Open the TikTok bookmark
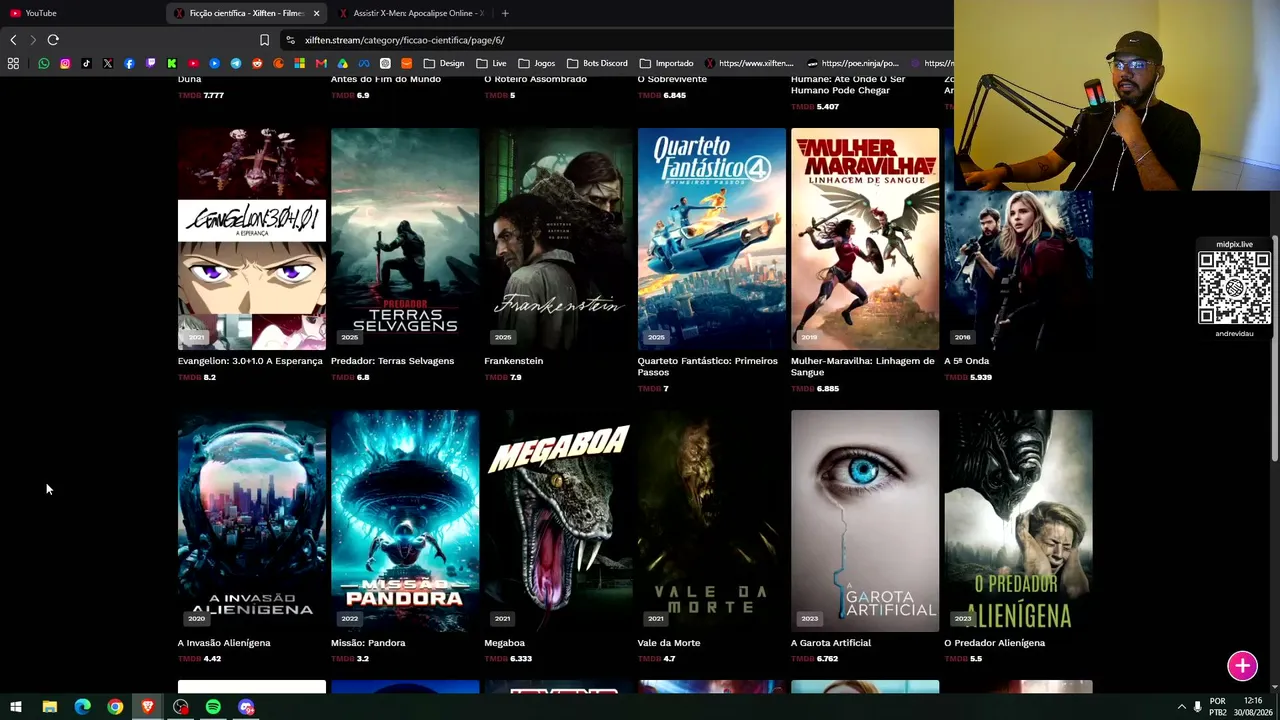The height and width of the screenshot is (720, 1280). [86, 63]
